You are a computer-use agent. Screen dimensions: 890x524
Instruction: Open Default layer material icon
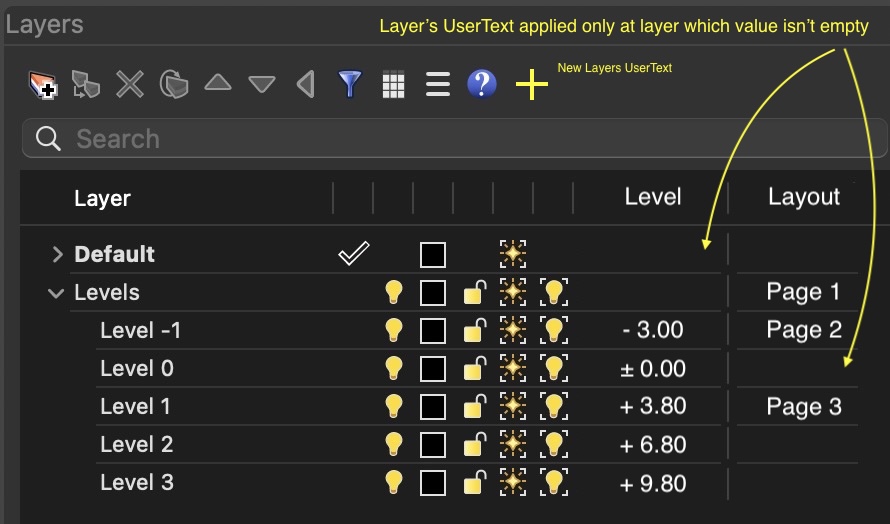[513, 254]
